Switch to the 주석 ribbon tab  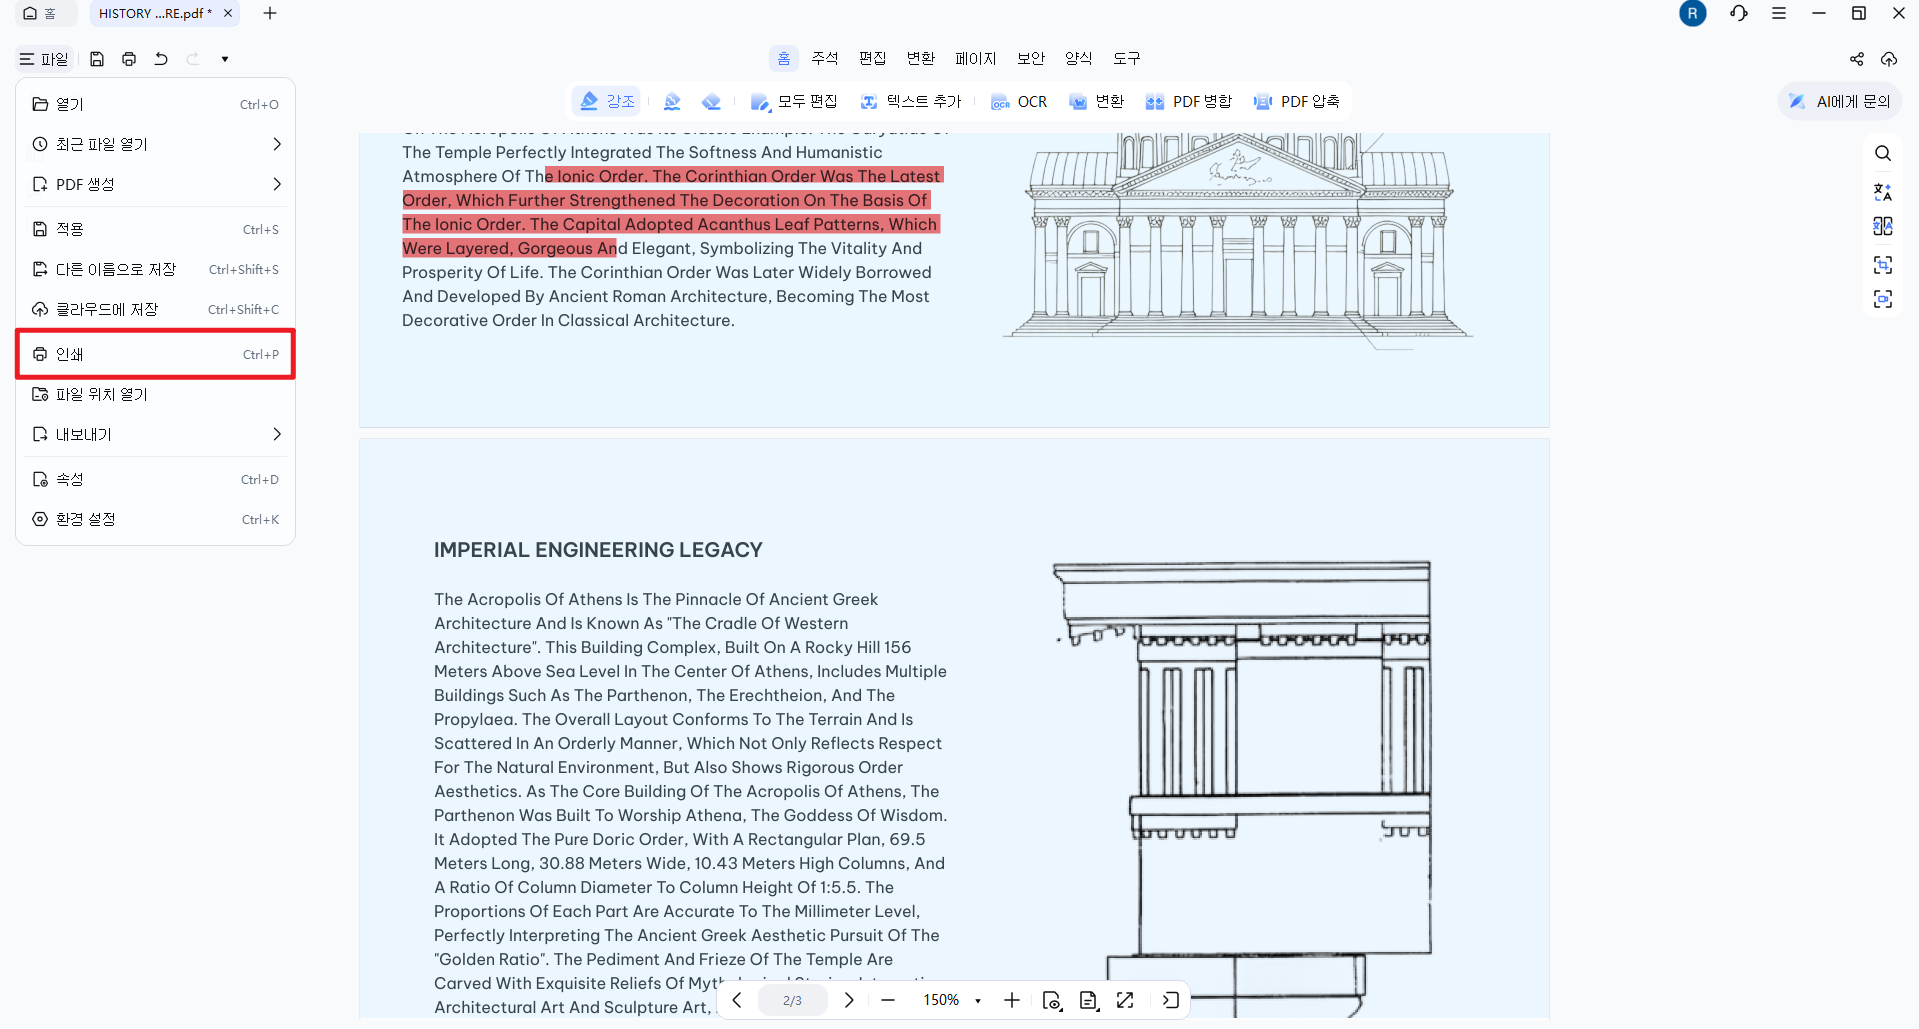click(x=825, y=59)
